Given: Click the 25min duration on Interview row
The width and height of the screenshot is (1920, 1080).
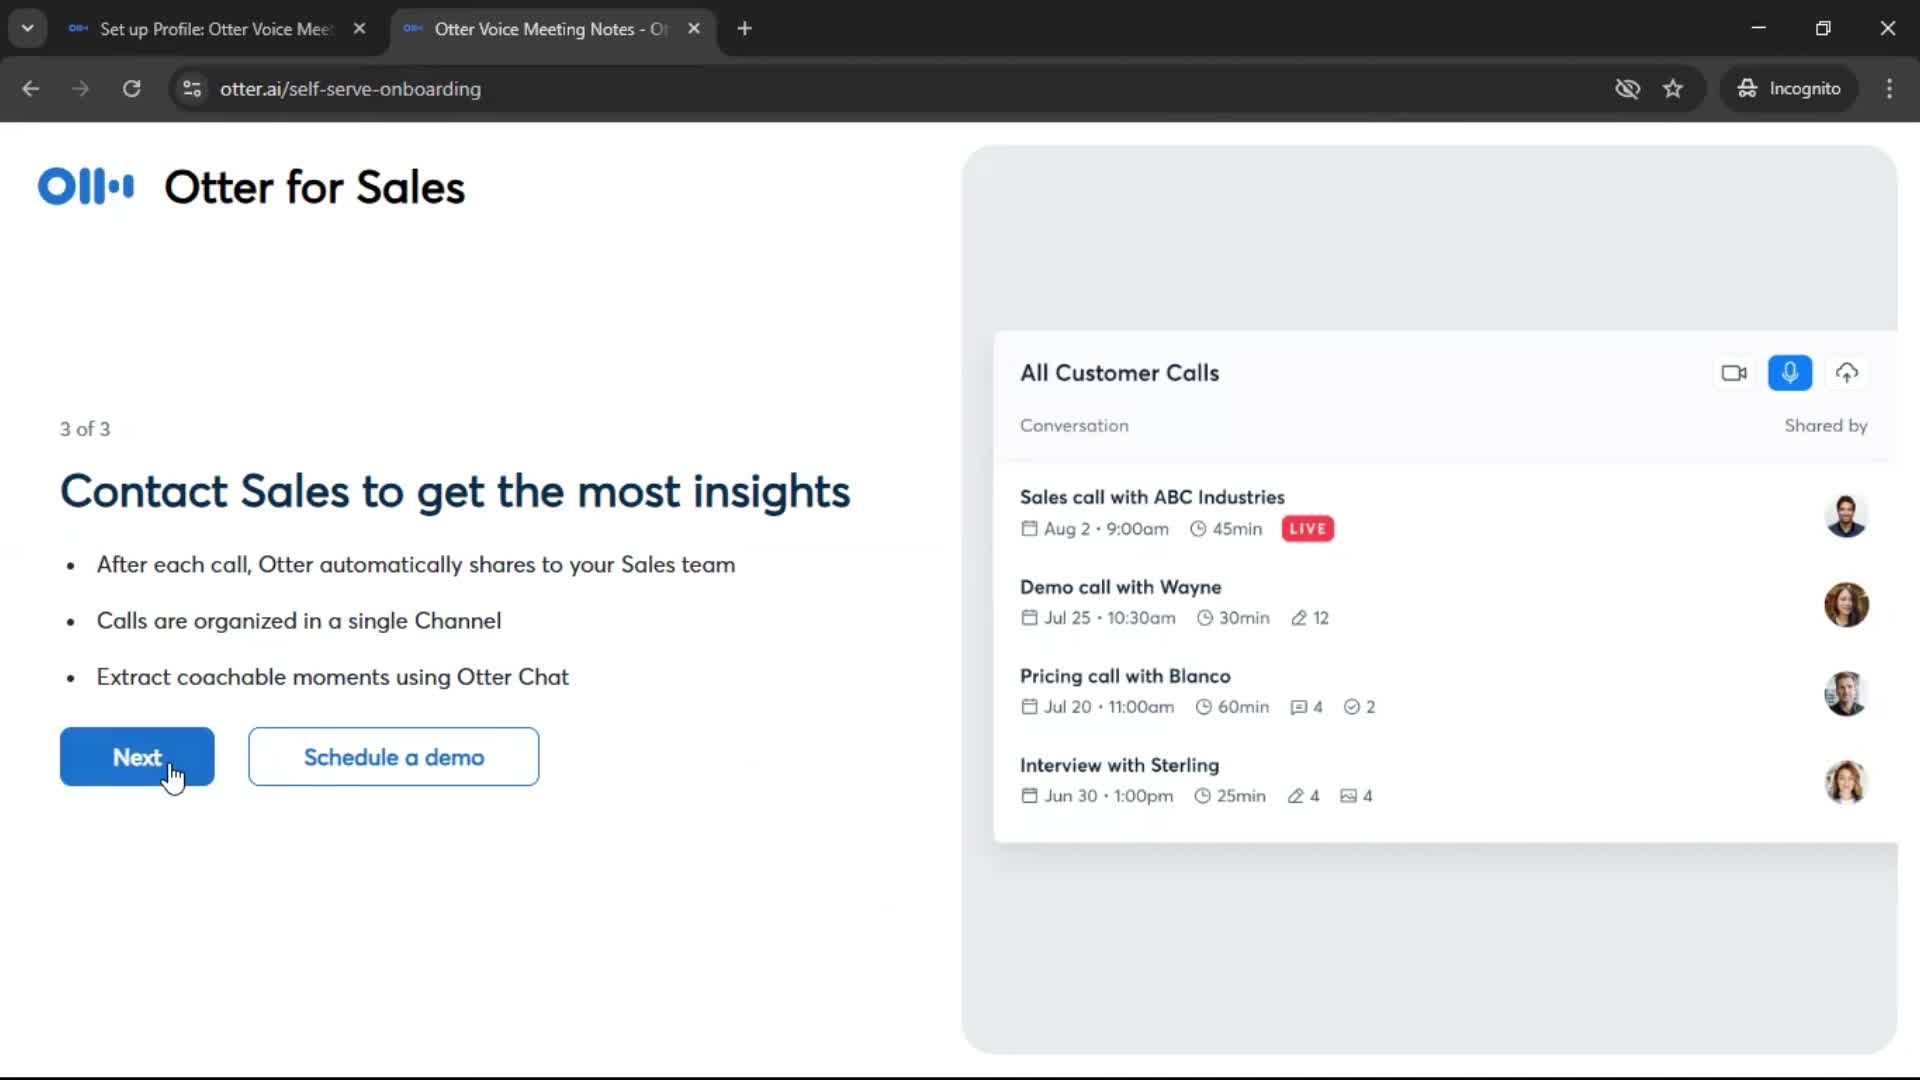Looking at the screenshot, I should coord(1241,796).
